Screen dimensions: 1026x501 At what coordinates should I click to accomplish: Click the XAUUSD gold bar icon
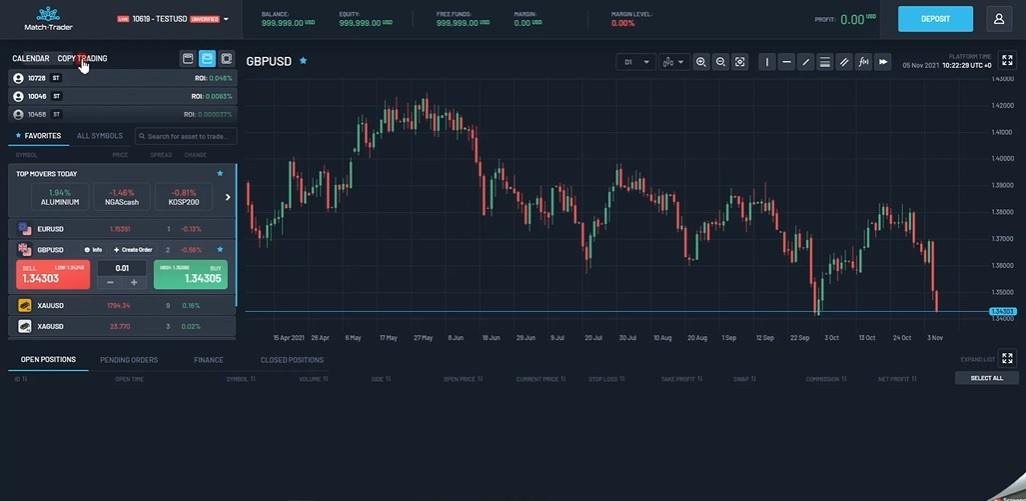25,305
